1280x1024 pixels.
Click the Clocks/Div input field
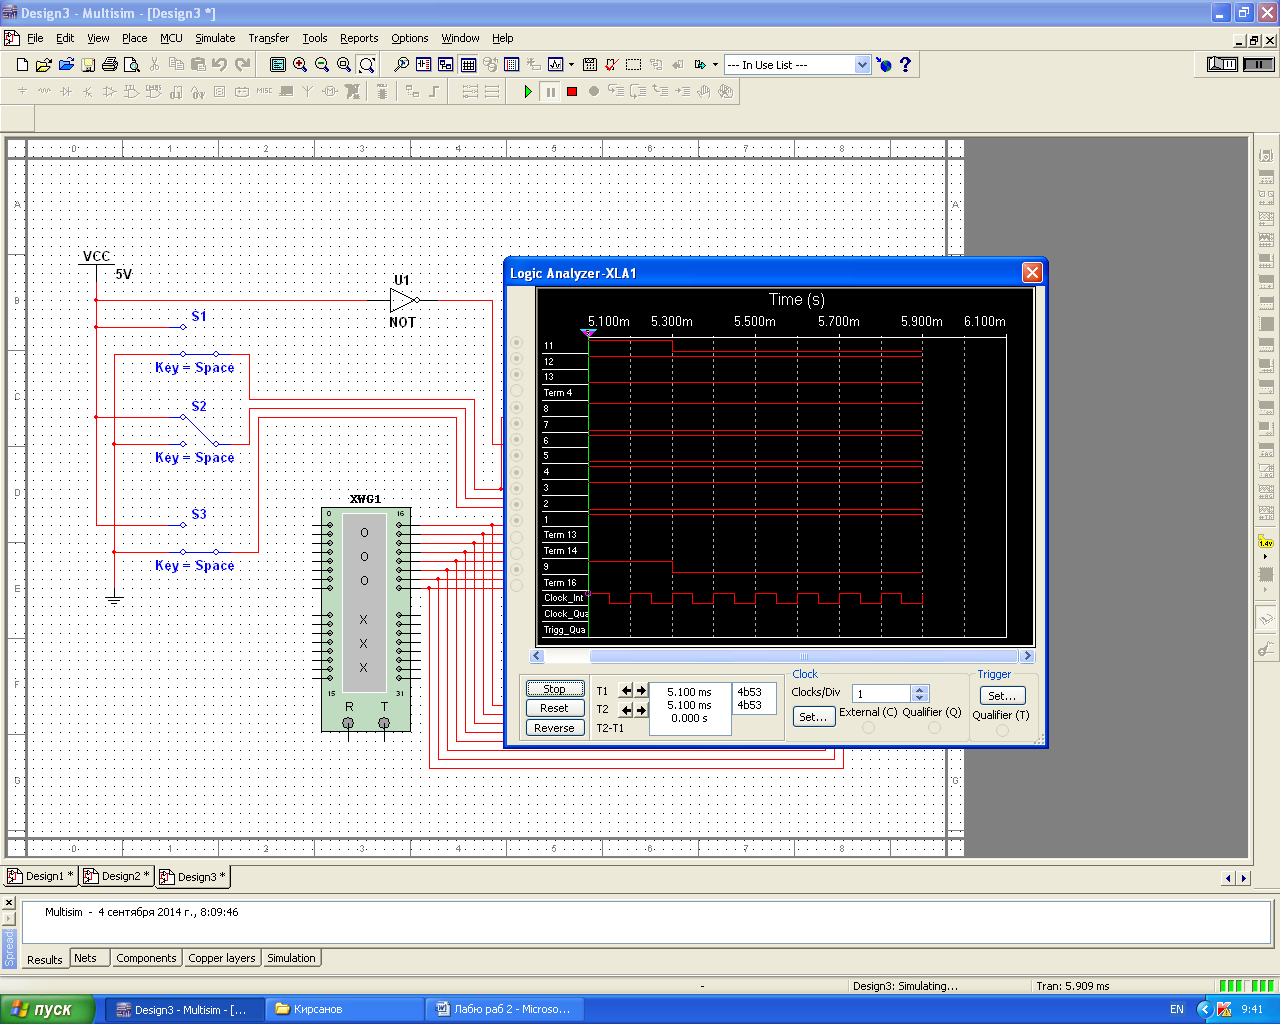point(881,694)
